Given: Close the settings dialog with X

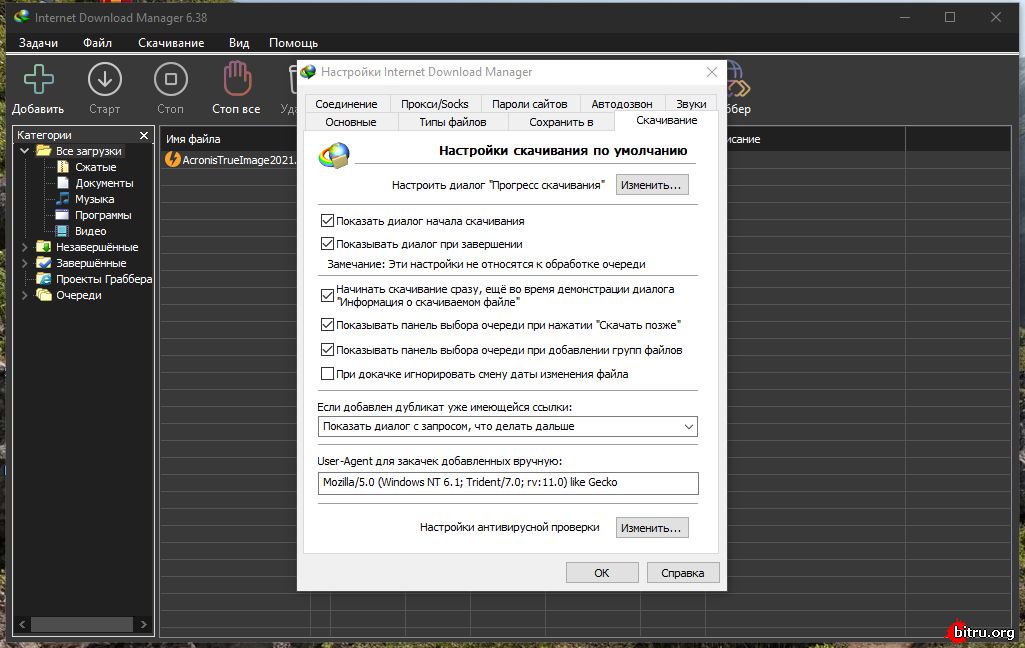Looking at the screenshot, I should tap(712, 72).
